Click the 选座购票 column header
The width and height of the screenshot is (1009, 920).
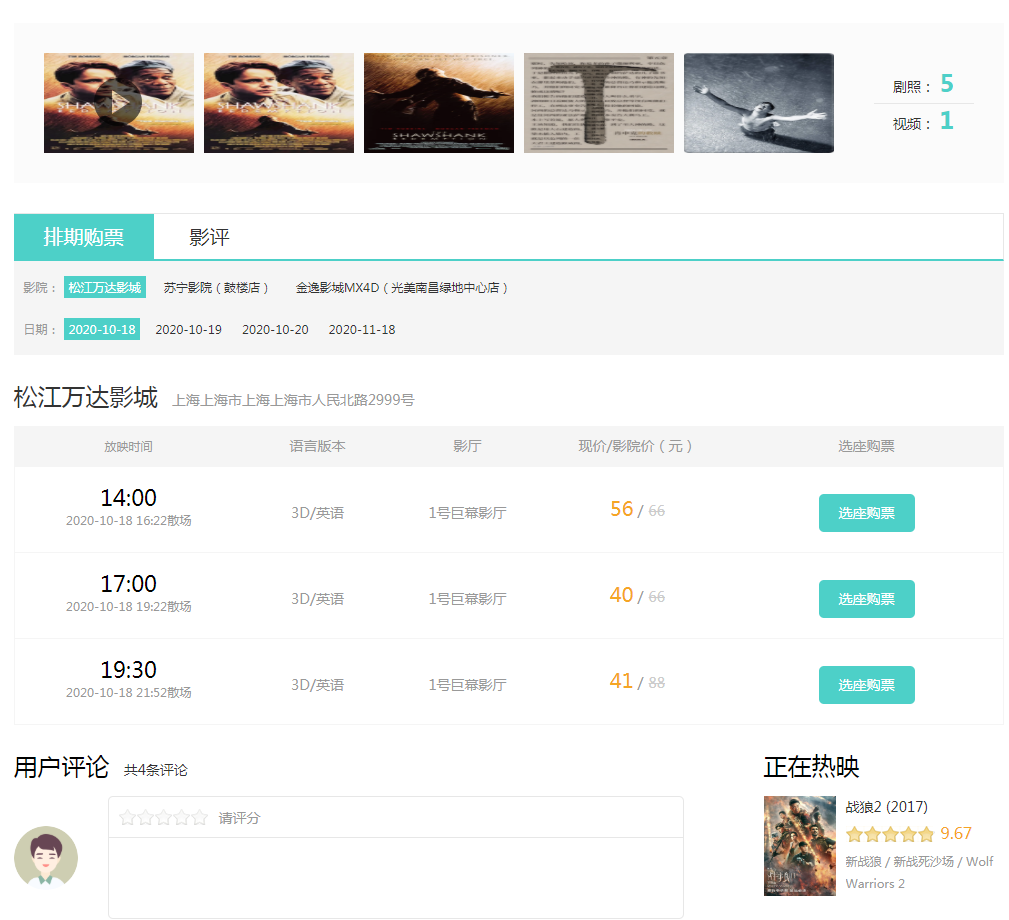coord(866,446)
